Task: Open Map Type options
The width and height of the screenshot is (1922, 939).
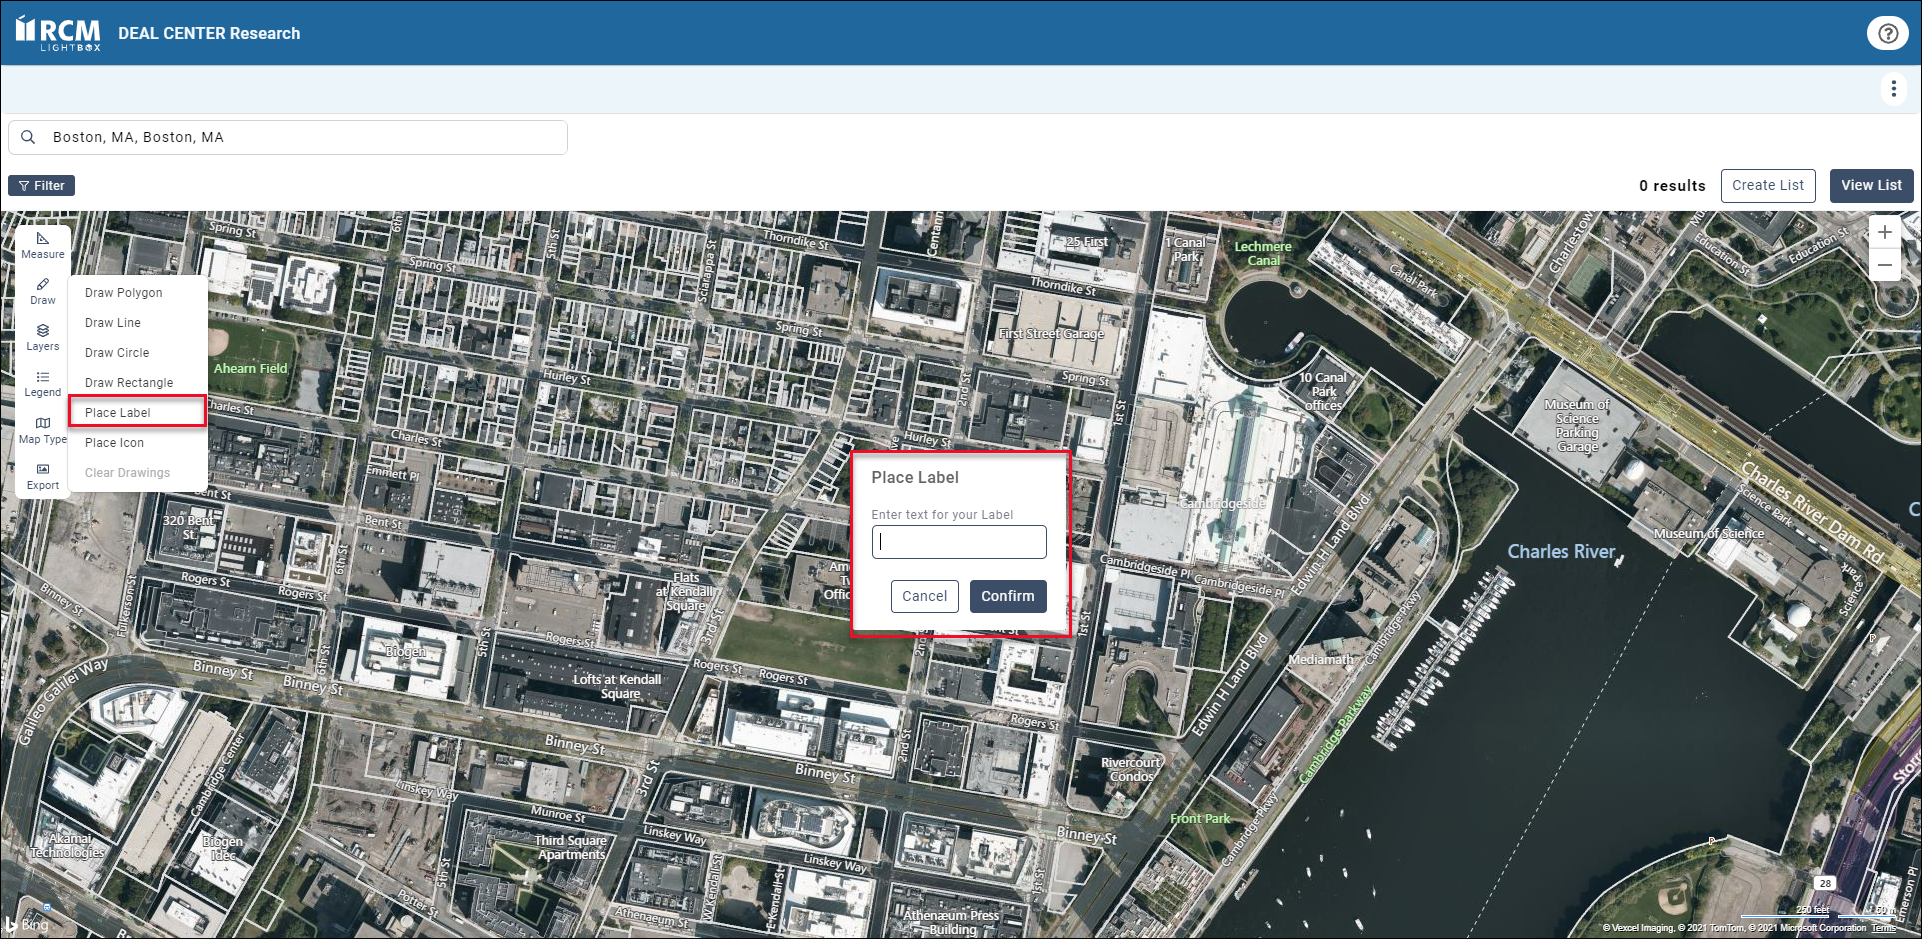Action: click(x=43, y=430)
